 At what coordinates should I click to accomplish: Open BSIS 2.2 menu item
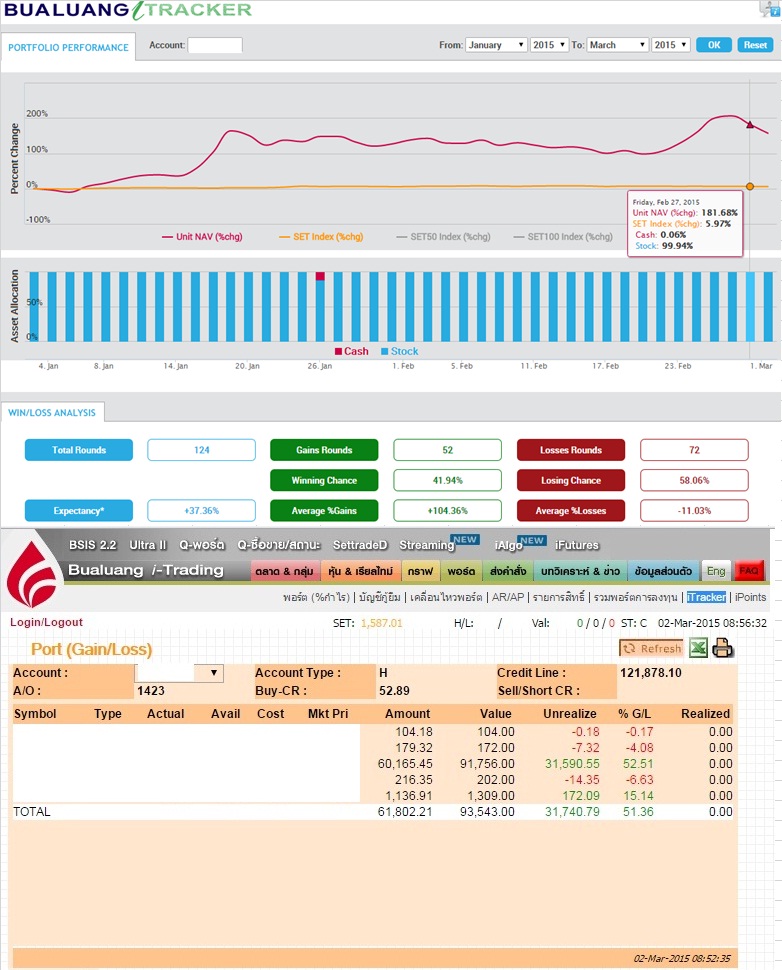pos(92,545)
